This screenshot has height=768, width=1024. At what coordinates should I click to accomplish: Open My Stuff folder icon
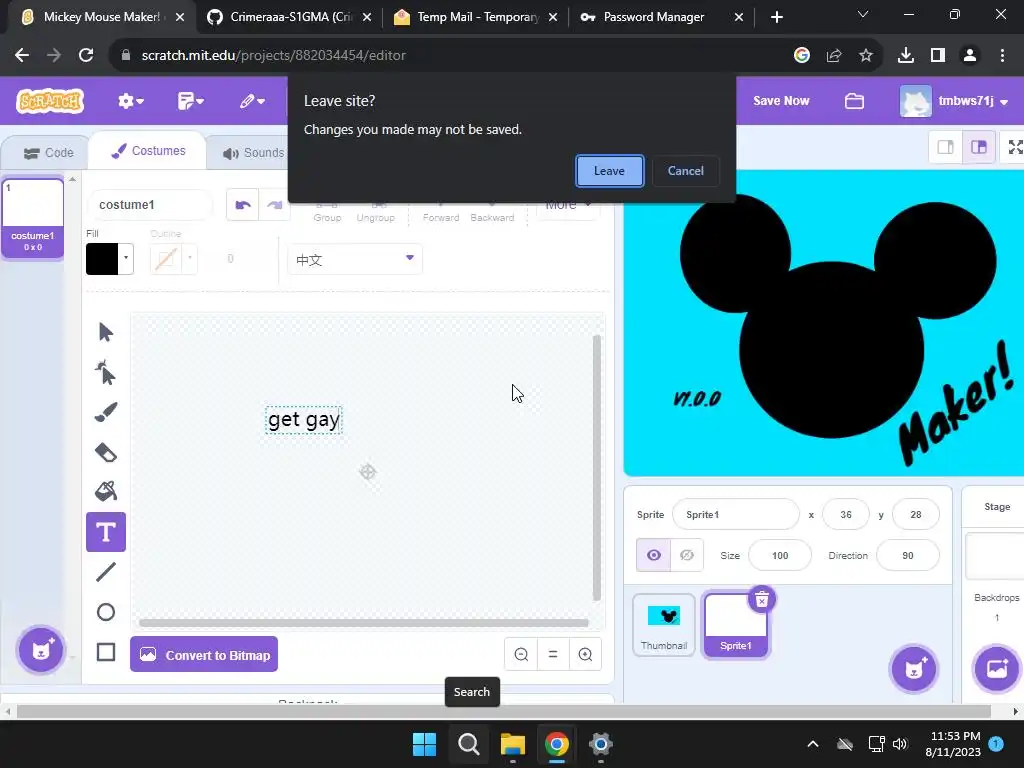(854, 101)
